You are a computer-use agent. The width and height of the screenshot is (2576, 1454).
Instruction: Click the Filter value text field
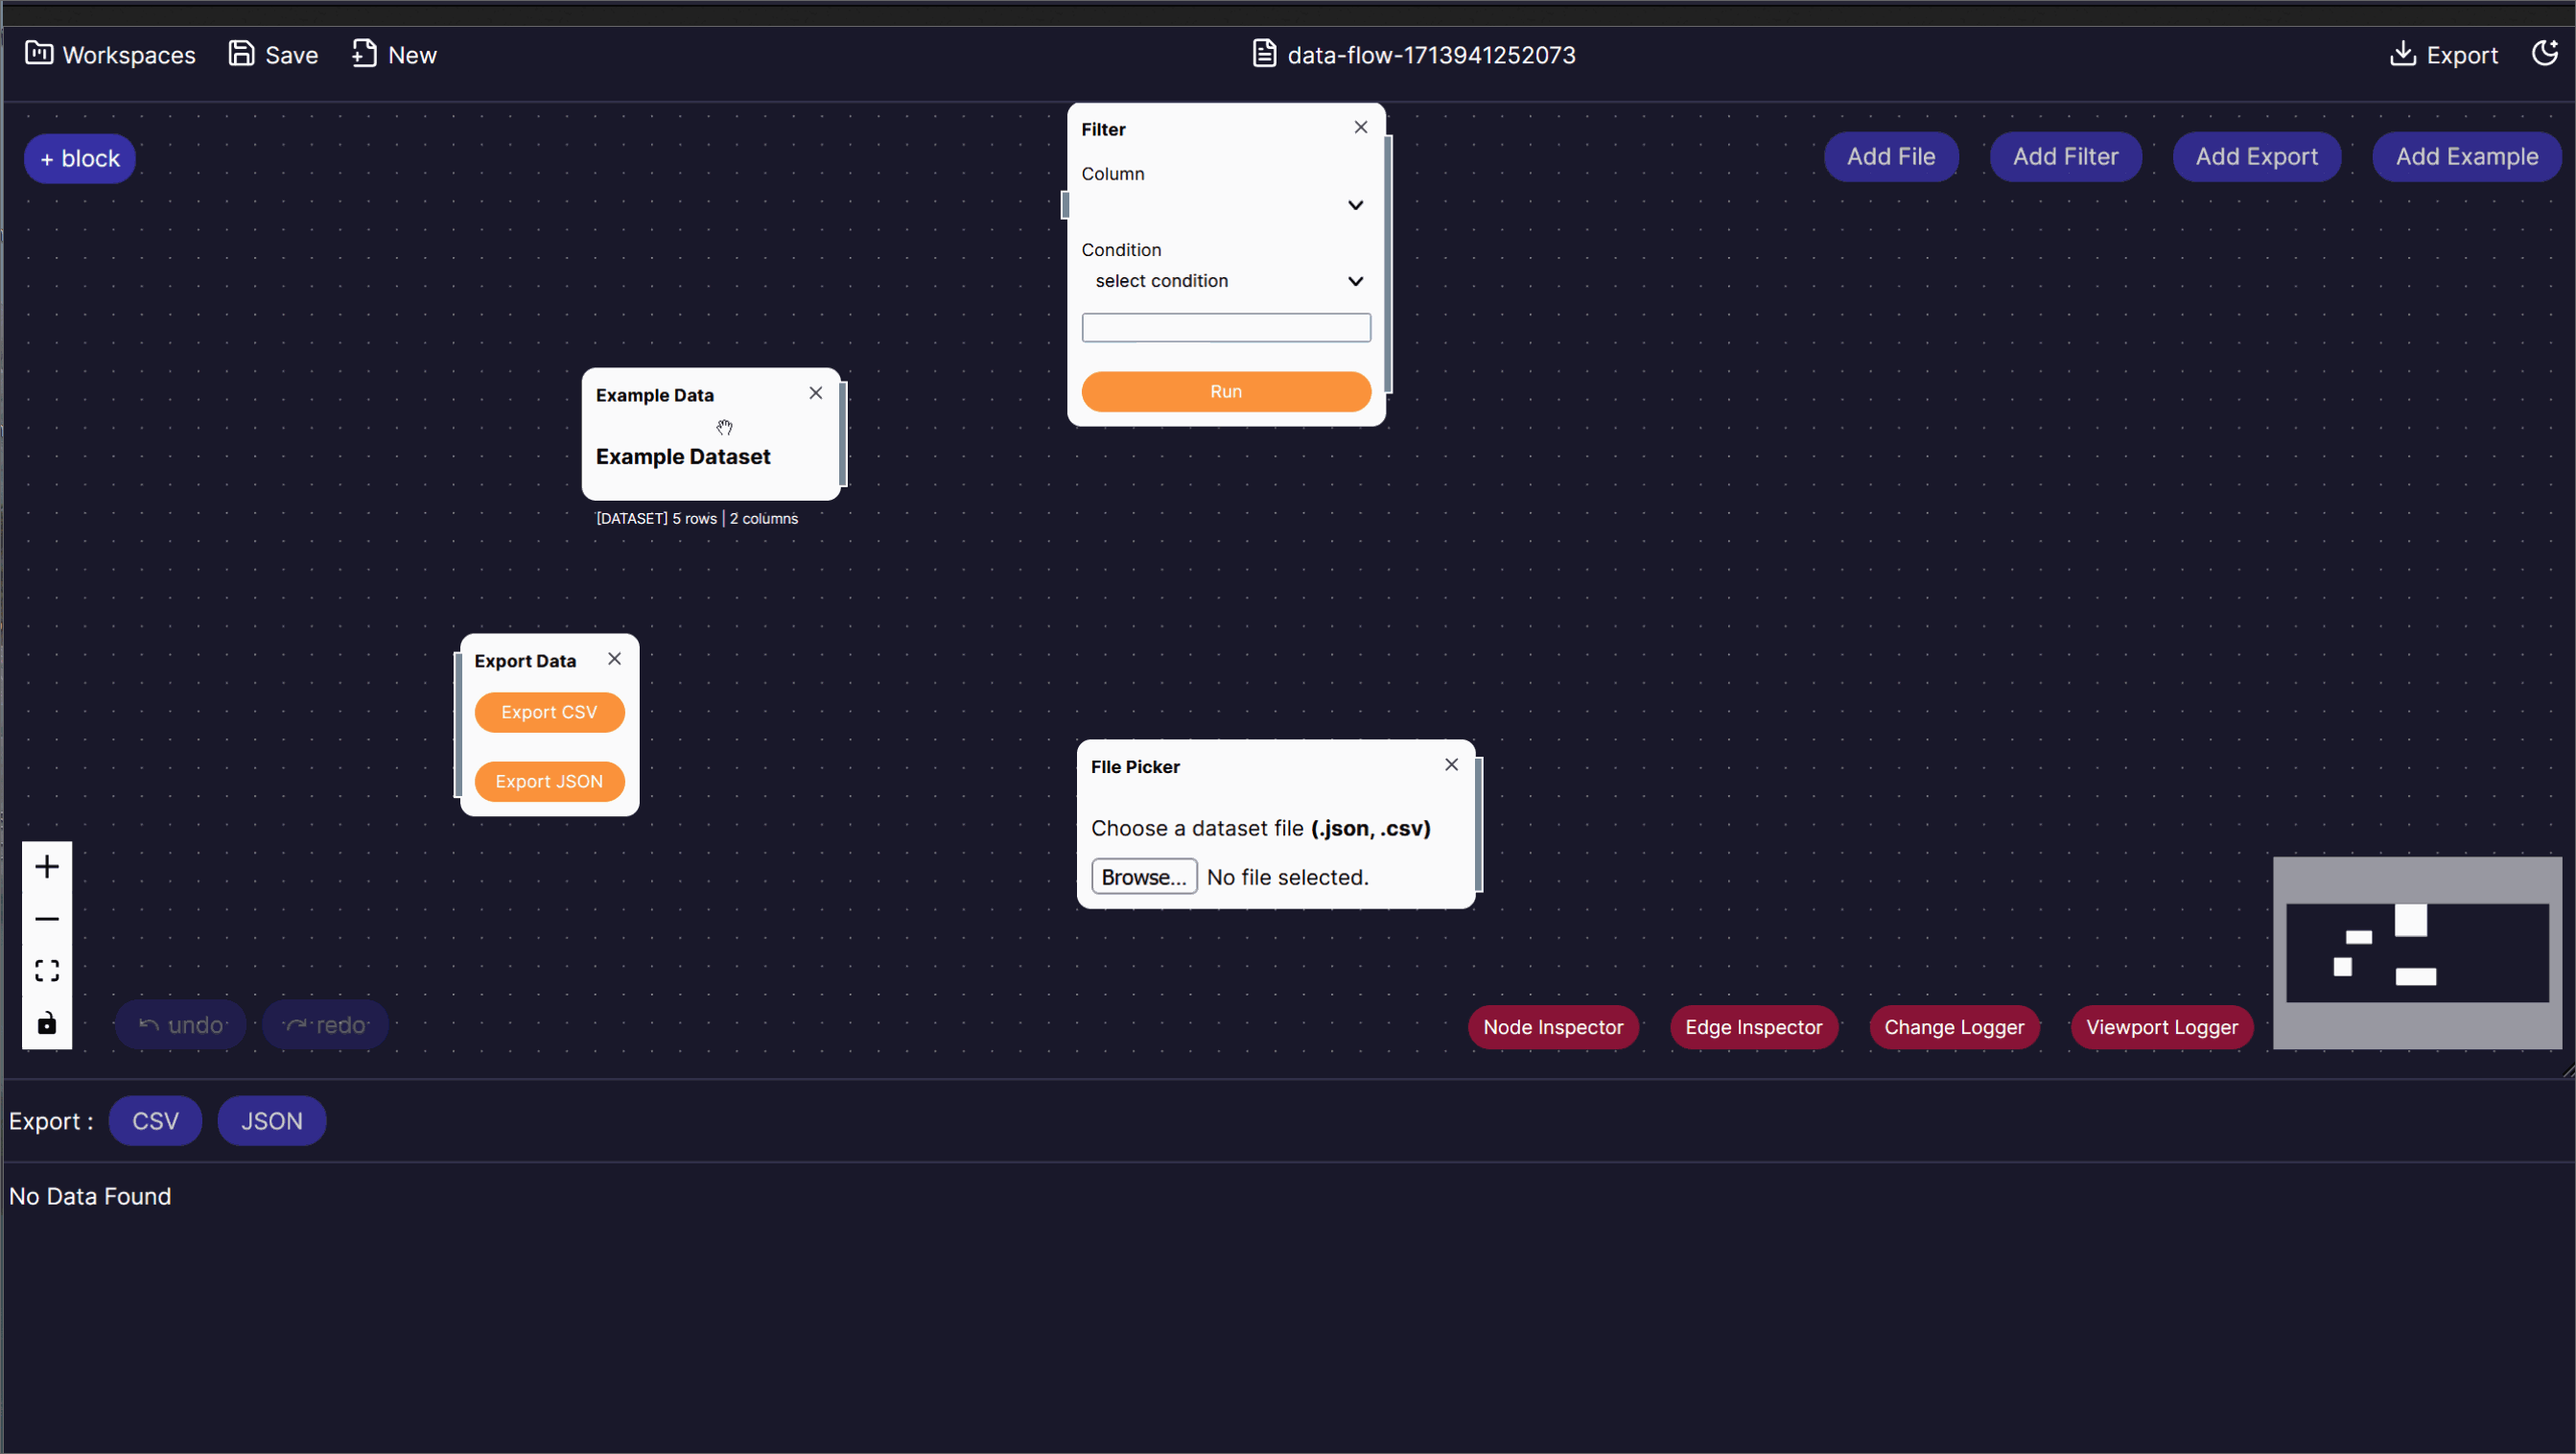point(1225,327)
